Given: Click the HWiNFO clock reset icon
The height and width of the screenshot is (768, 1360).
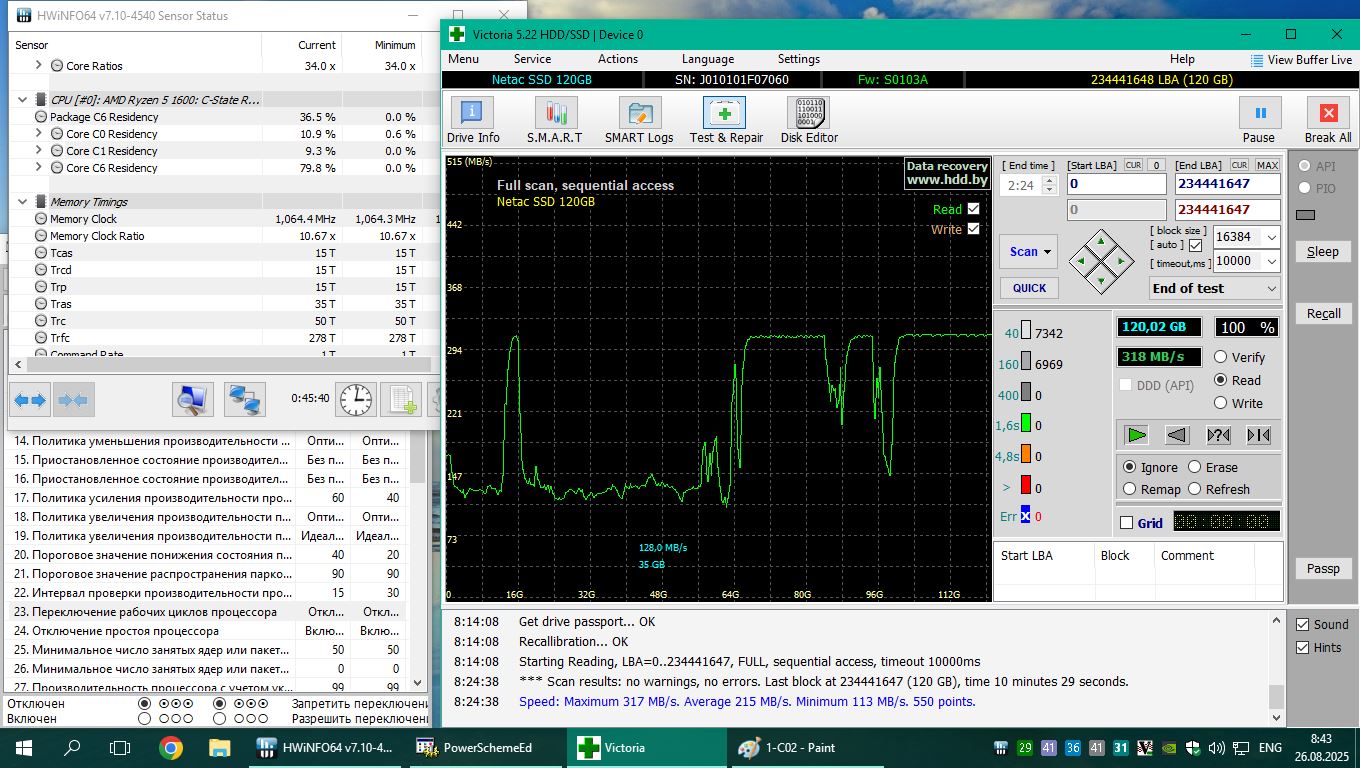Looking at the screenshot, I should tap(355, 399).
